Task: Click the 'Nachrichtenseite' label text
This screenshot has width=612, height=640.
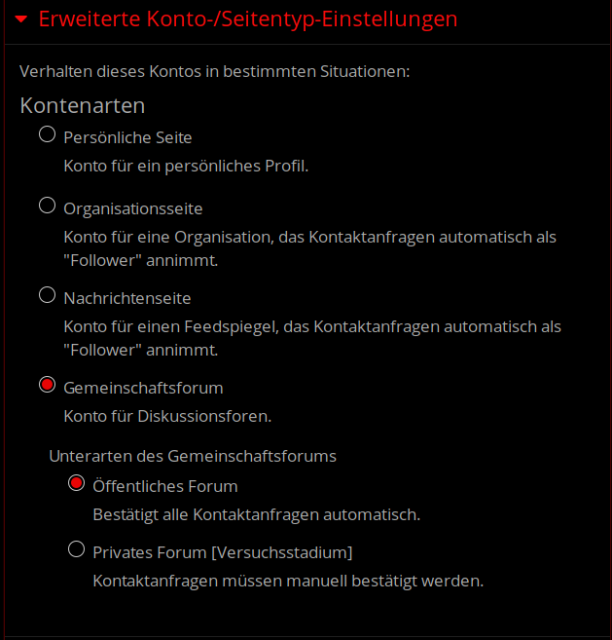Action: [127, 298]
